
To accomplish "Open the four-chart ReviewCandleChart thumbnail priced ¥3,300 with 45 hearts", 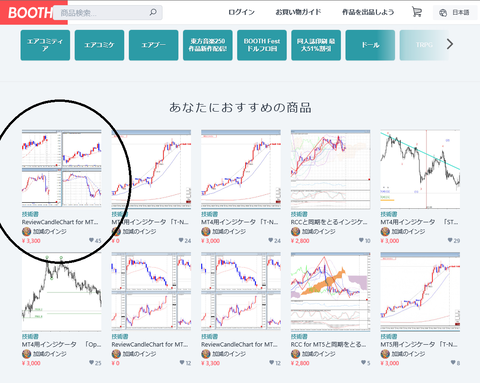I will 62,169.
